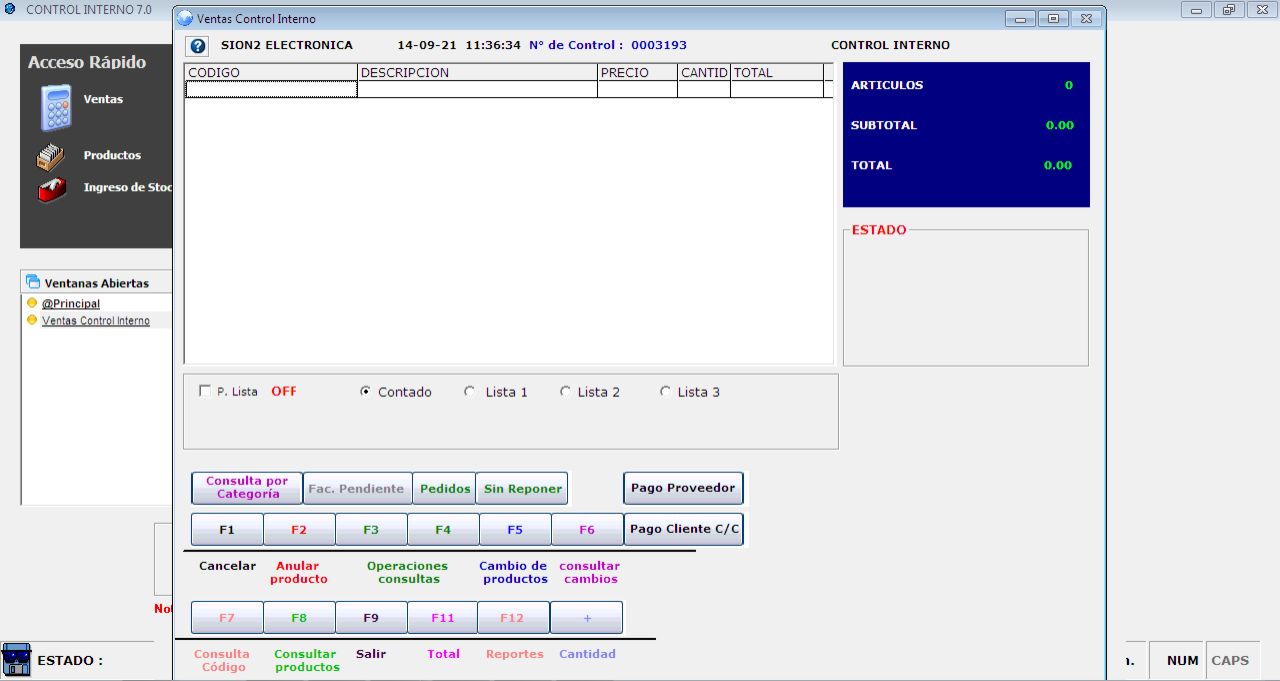The height and width of the screenshot is (681, 1280).
Task: Click the F11 Total button
Action: click(442, 618)
